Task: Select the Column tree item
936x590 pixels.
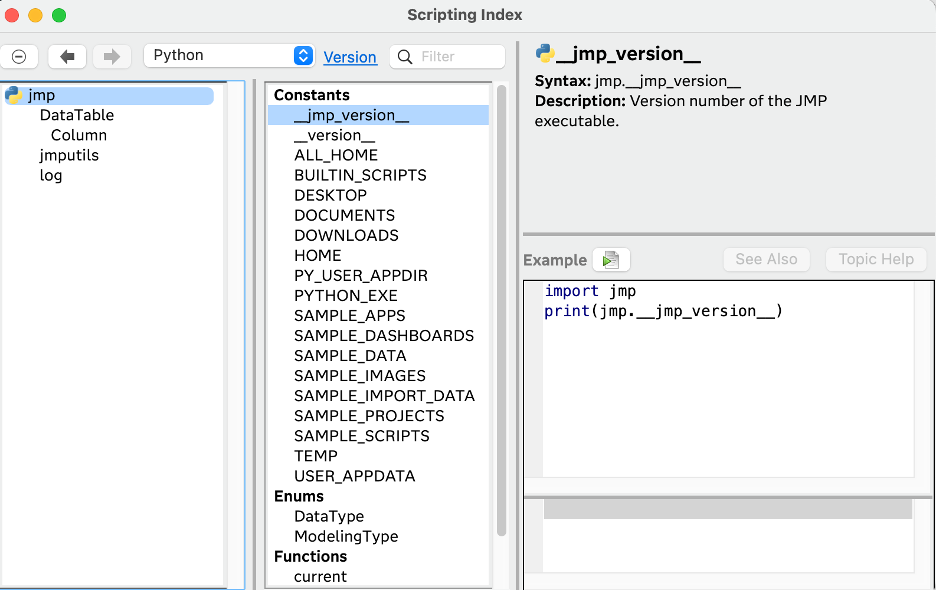Action: click(x=79, y=135)
